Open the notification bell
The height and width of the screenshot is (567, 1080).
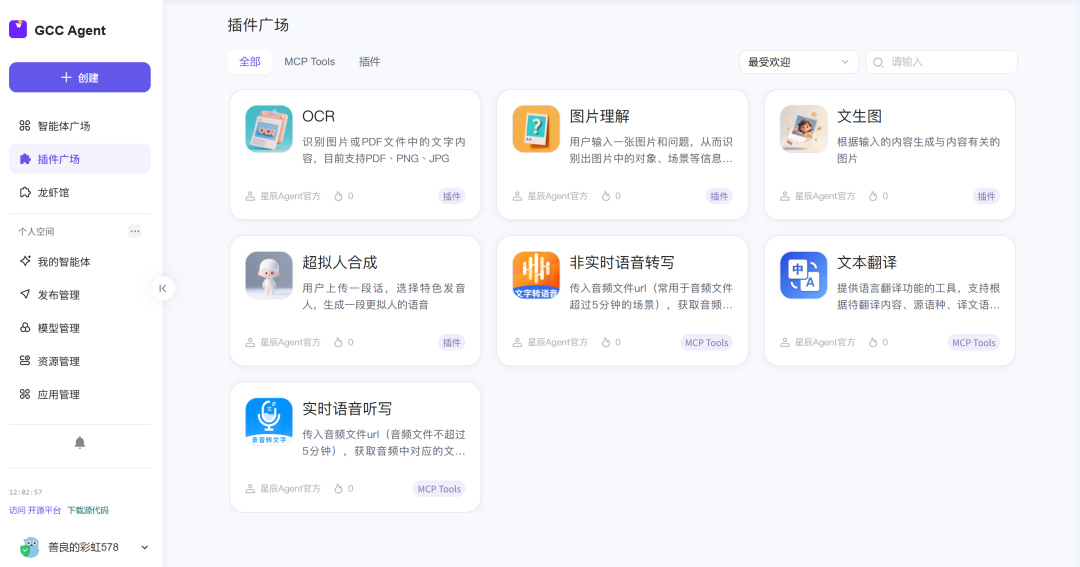(x=80, y=442)
